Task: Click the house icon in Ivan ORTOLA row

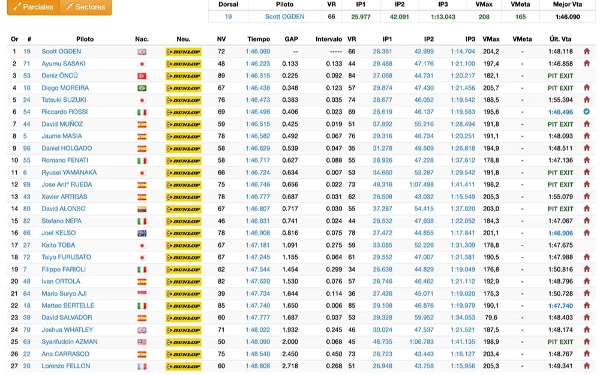Action: pyautogui.click(x=587, y=281)
